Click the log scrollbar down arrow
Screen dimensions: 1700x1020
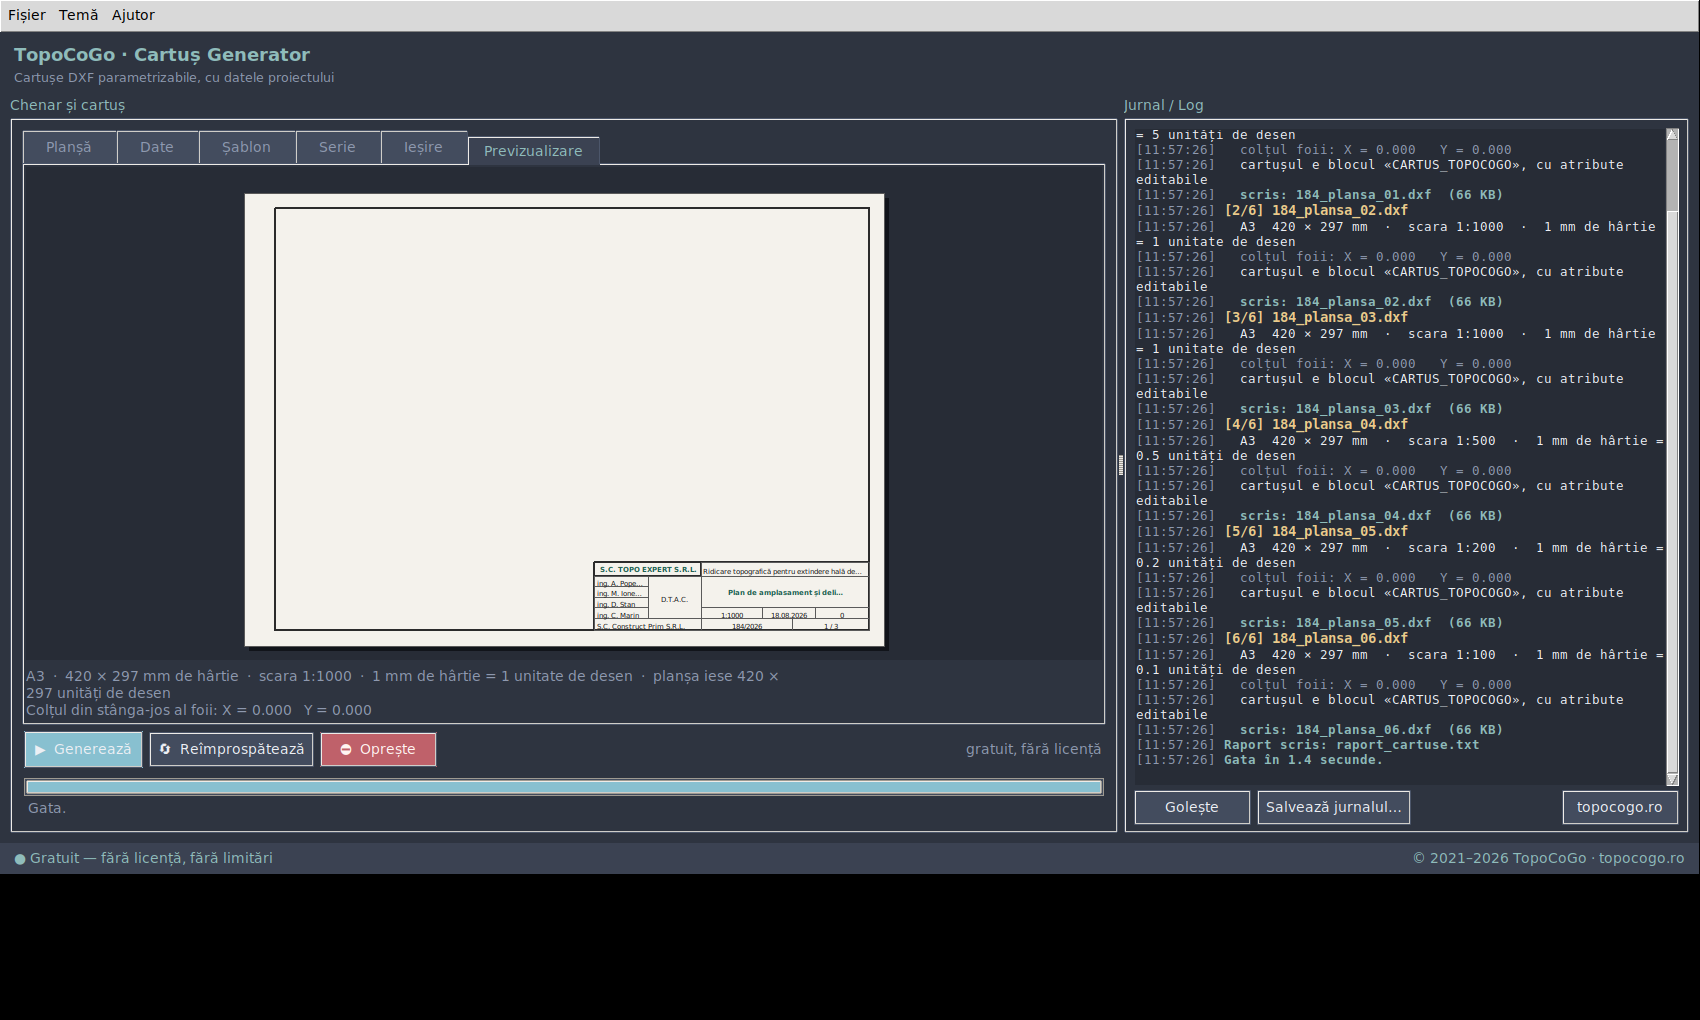[x=1672, y=779]
